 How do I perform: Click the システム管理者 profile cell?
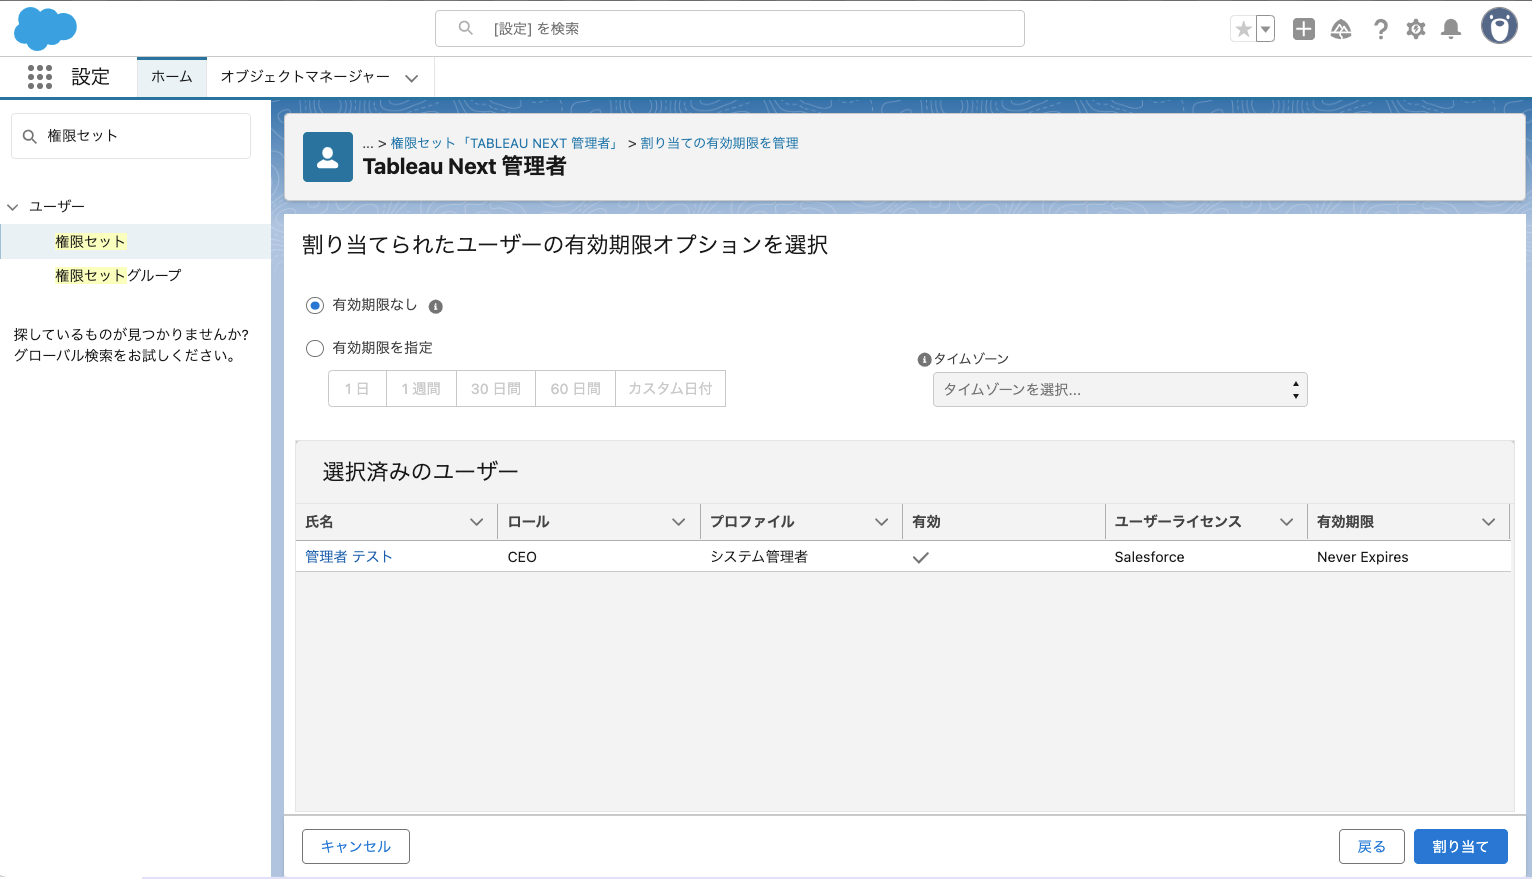759,557
